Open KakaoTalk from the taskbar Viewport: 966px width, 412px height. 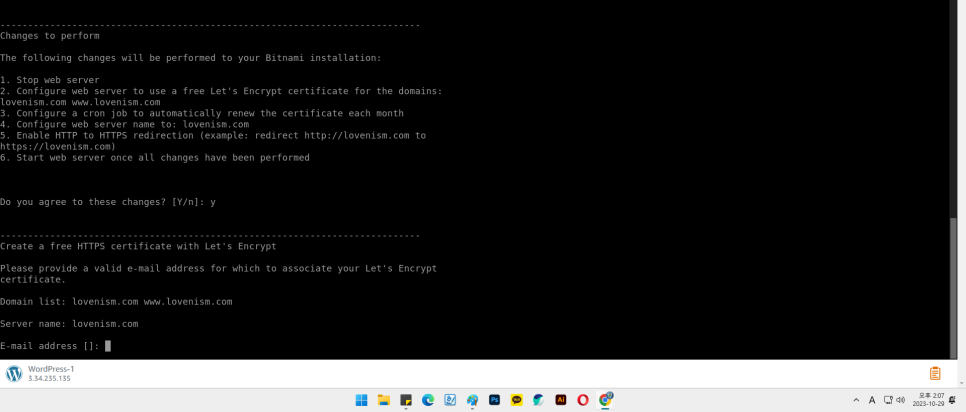click(x=516, y=400)
